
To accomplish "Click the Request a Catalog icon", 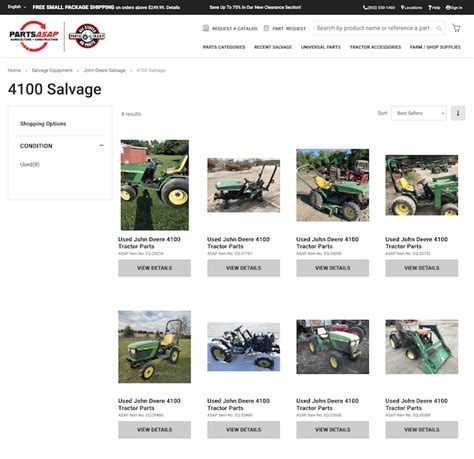I will (206, 28).
